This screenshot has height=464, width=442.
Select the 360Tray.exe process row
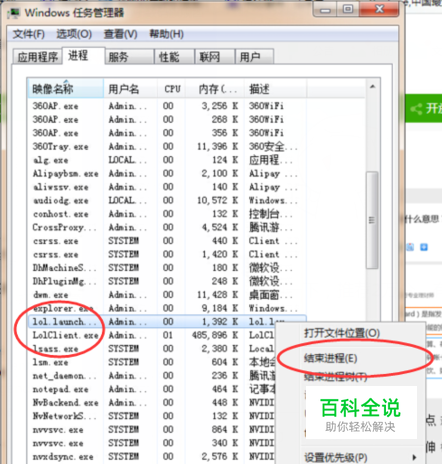point(167,146)
